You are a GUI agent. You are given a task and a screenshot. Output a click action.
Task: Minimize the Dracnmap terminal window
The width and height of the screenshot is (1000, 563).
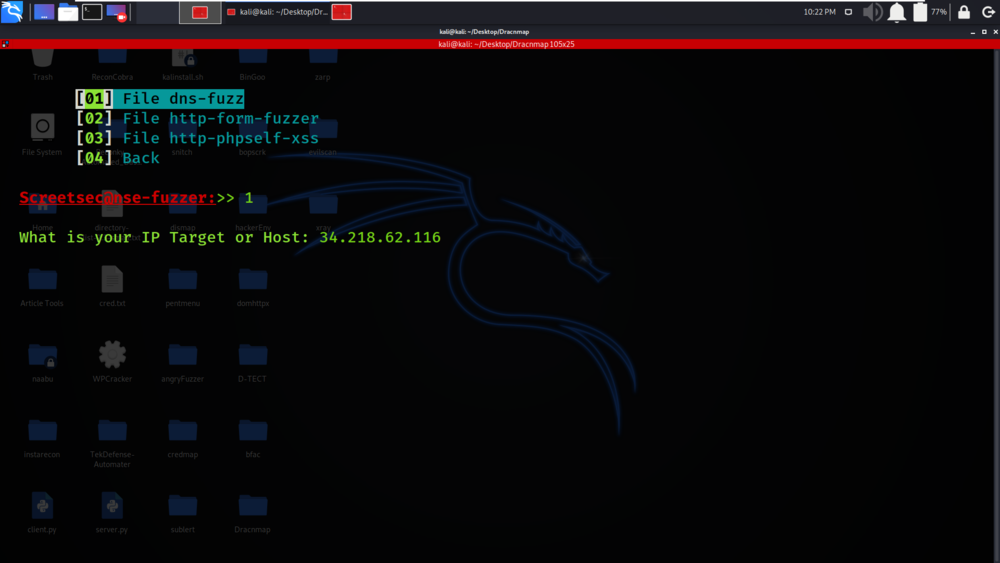(973, 32)
